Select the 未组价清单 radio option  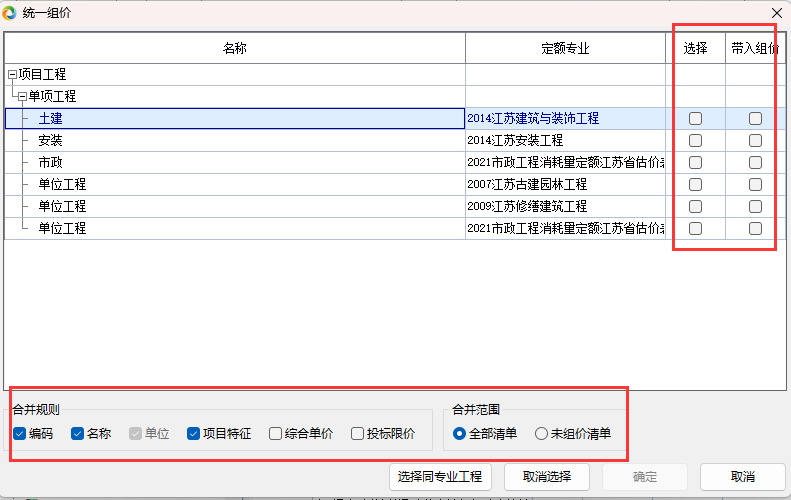[542, 434]
